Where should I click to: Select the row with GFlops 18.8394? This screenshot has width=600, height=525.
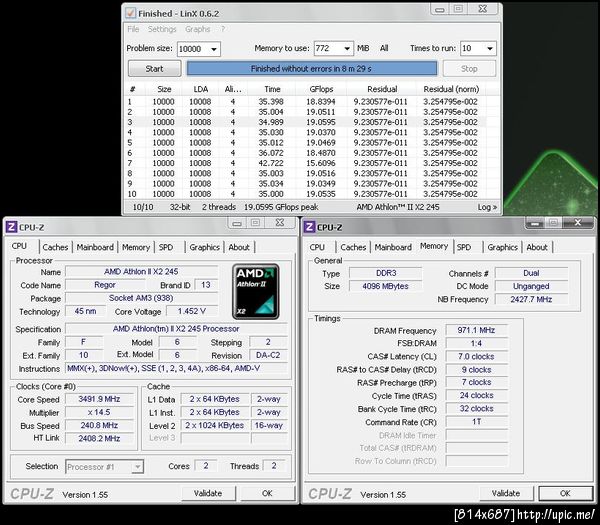306,102
